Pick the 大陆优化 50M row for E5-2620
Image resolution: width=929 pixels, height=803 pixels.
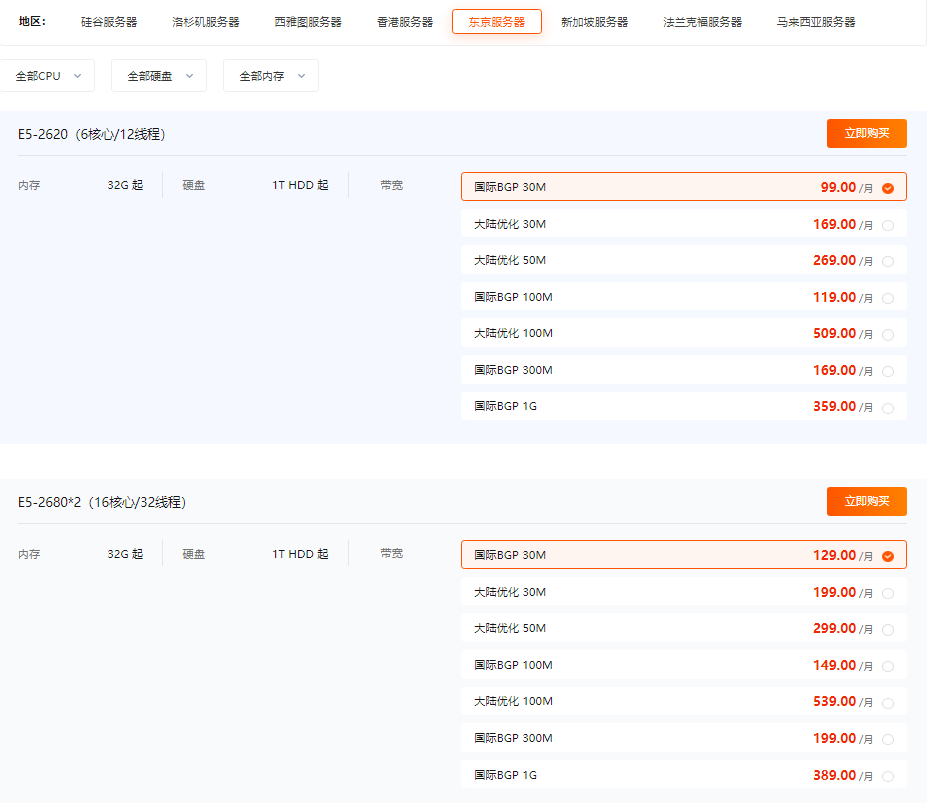(683, 260)
